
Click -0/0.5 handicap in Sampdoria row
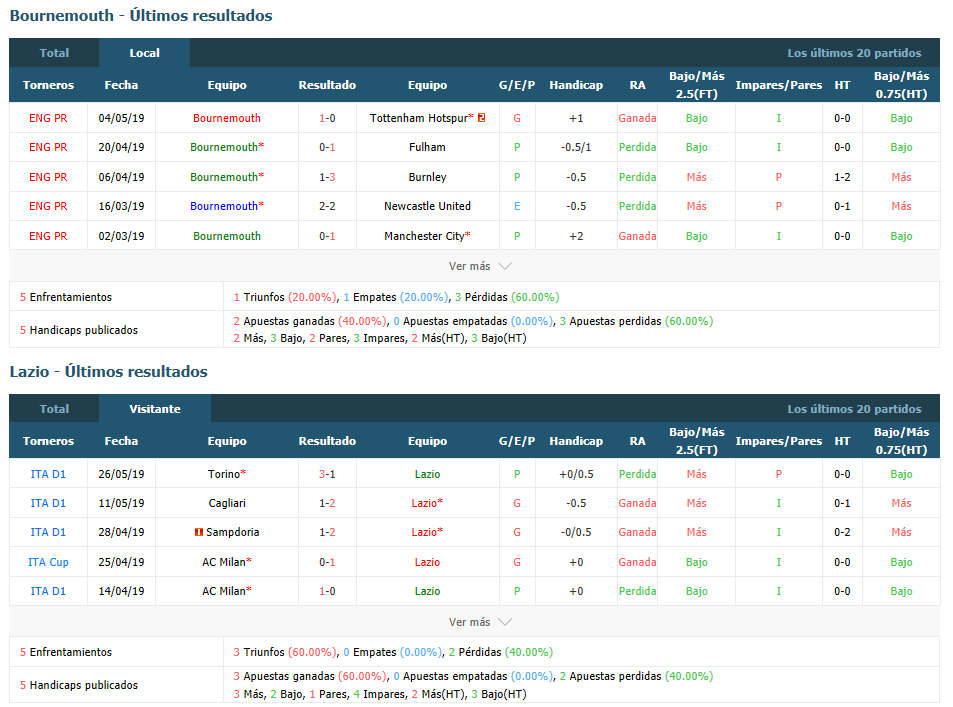coord(576,532)
